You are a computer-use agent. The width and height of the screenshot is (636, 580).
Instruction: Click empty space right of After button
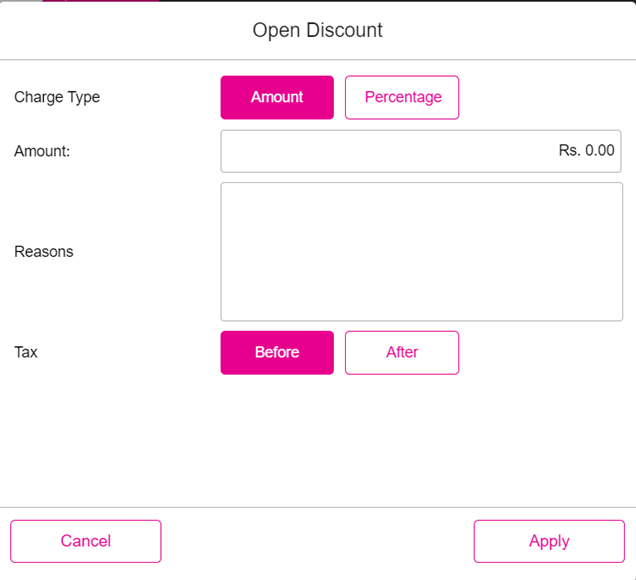coord(545,352)
